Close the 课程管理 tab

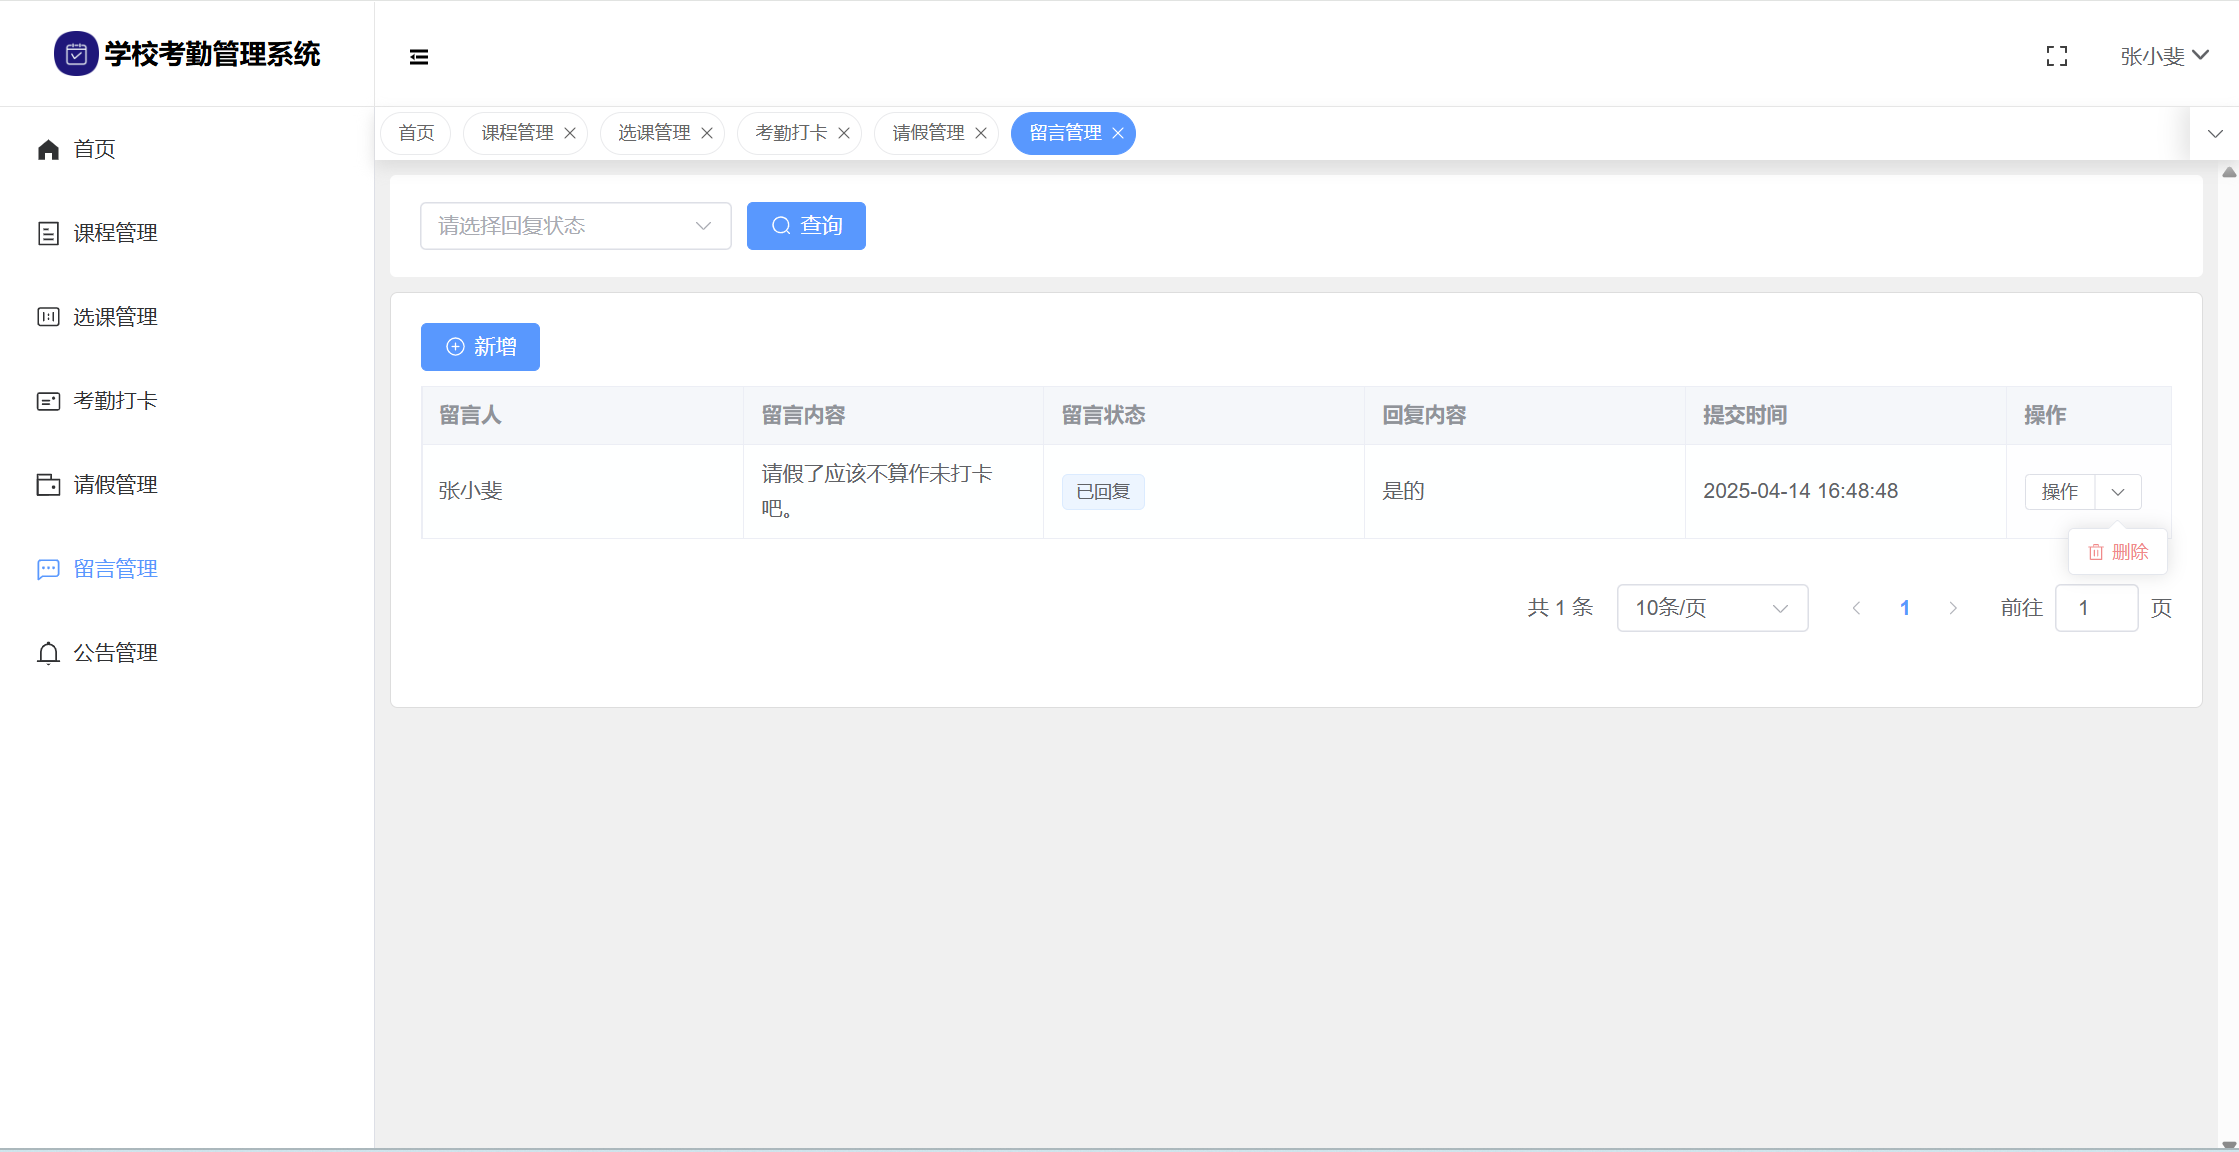coord(570,133)
